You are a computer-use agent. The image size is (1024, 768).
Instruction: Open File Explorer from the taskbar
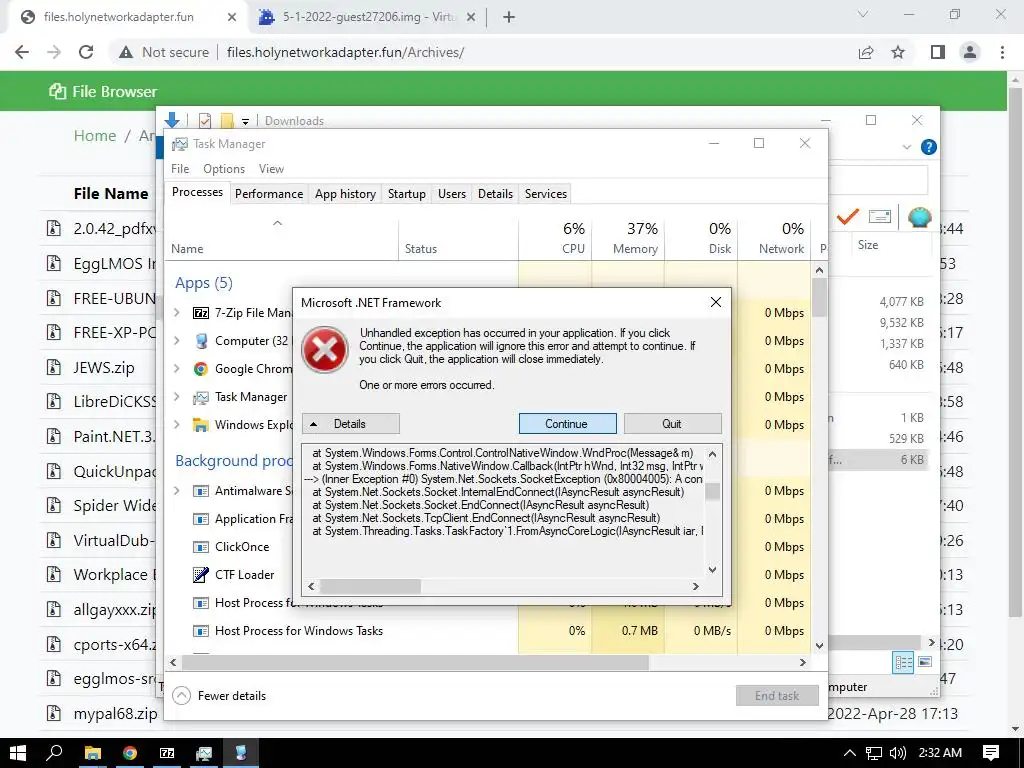[93, 753]
